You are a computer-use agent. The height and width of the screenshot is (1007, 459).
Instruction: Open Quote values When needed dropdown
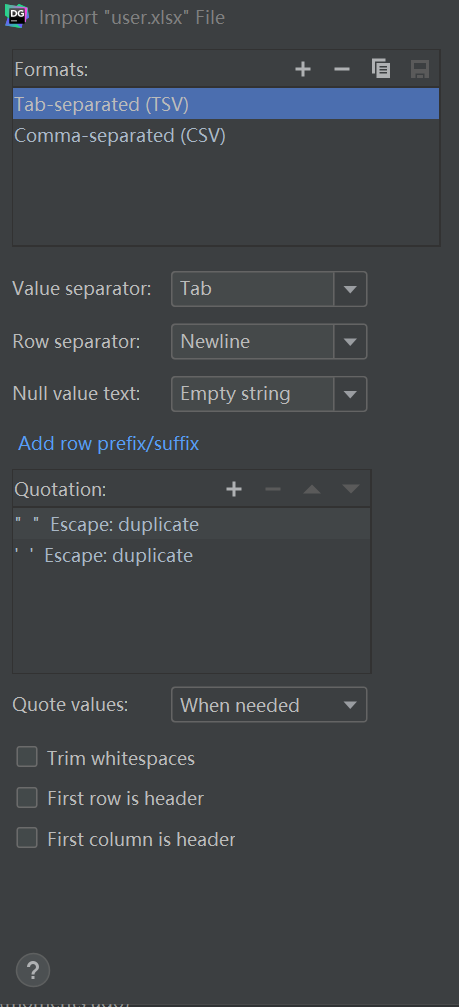[269, 705]
